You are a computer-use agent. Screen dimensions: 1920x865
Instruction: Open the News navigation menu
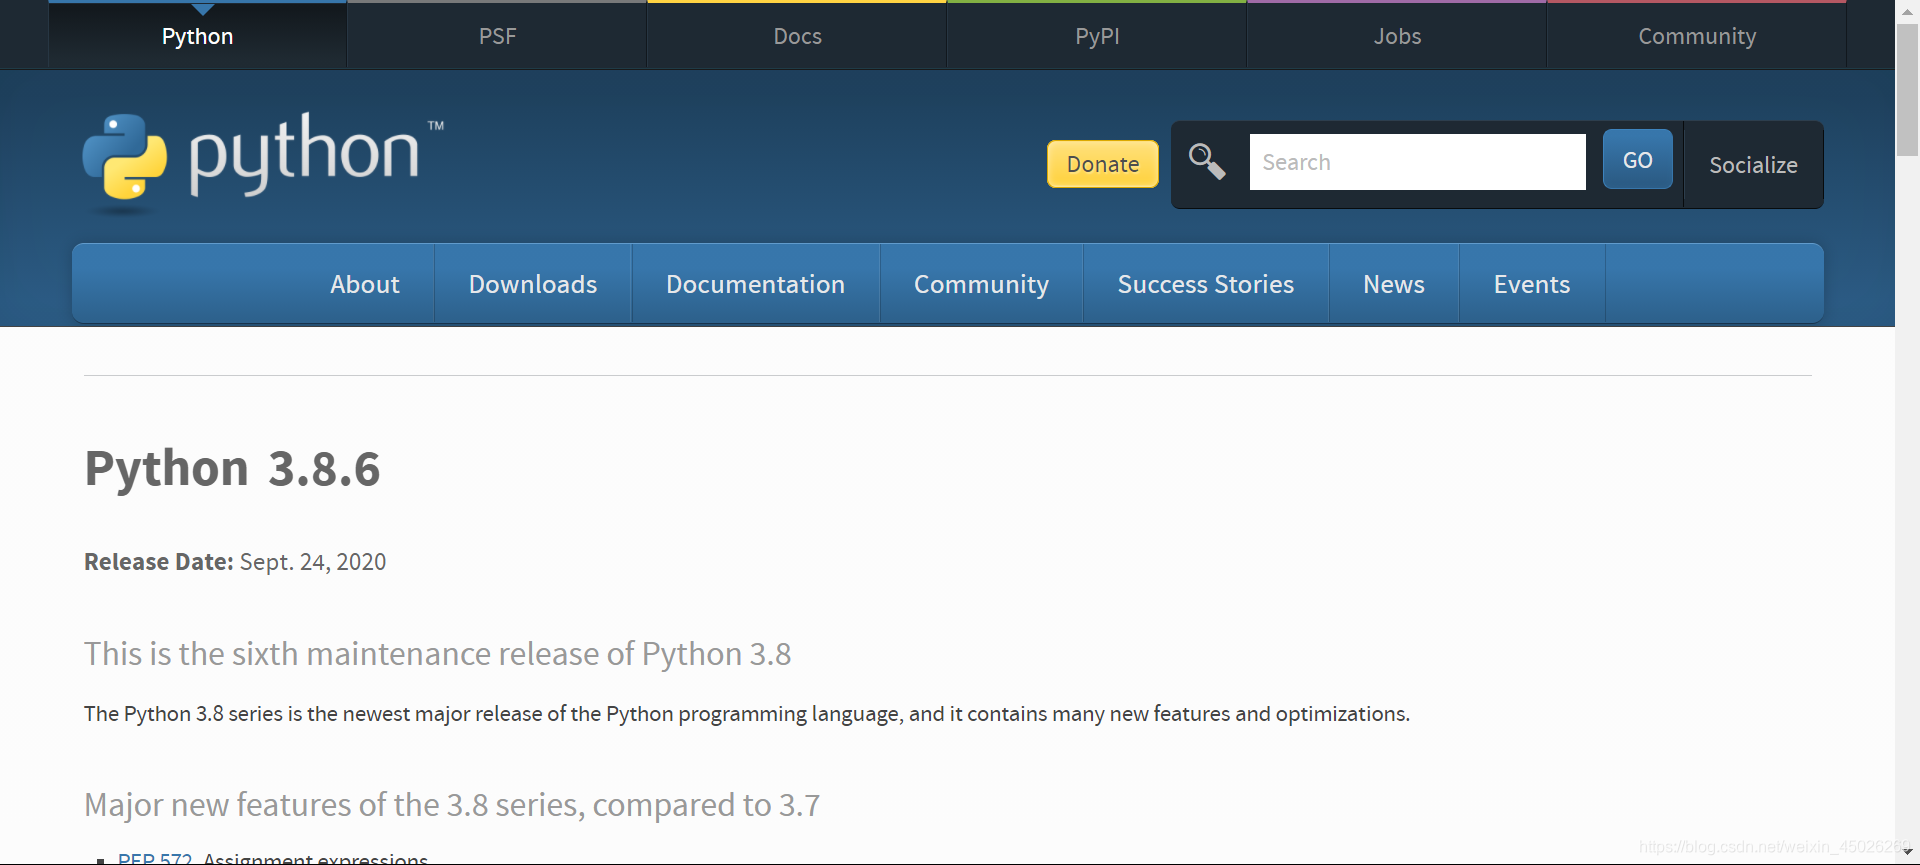[1394, 284]
